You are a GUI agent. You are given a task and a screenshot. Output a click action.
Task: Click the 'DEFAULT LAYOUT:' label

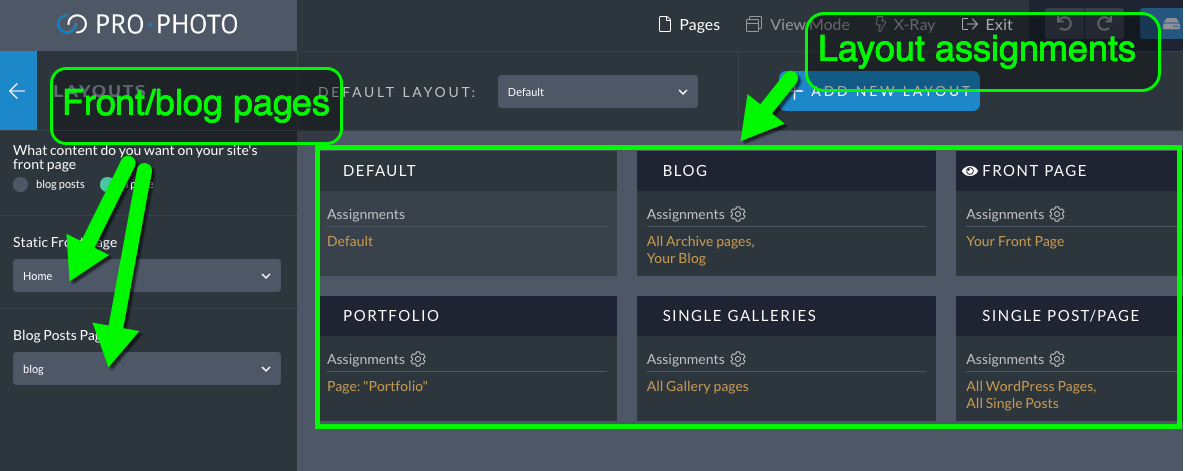pyautogui.click(x=398, y=92)
